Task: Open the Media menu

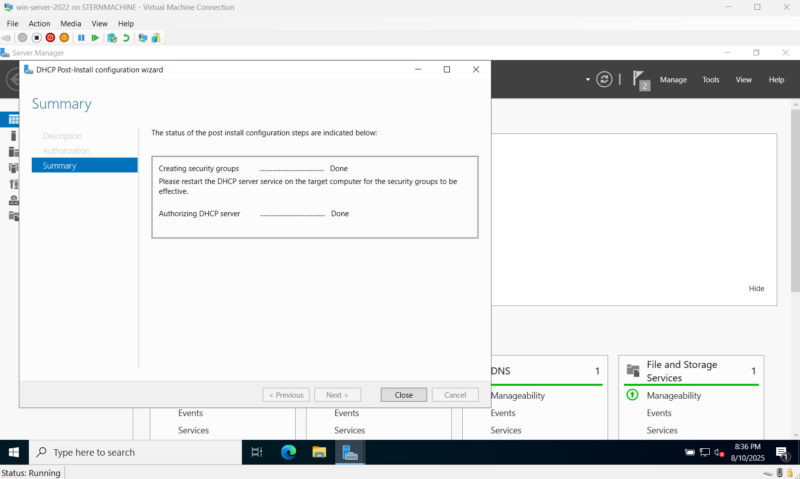Action: (x=70, y=23)
